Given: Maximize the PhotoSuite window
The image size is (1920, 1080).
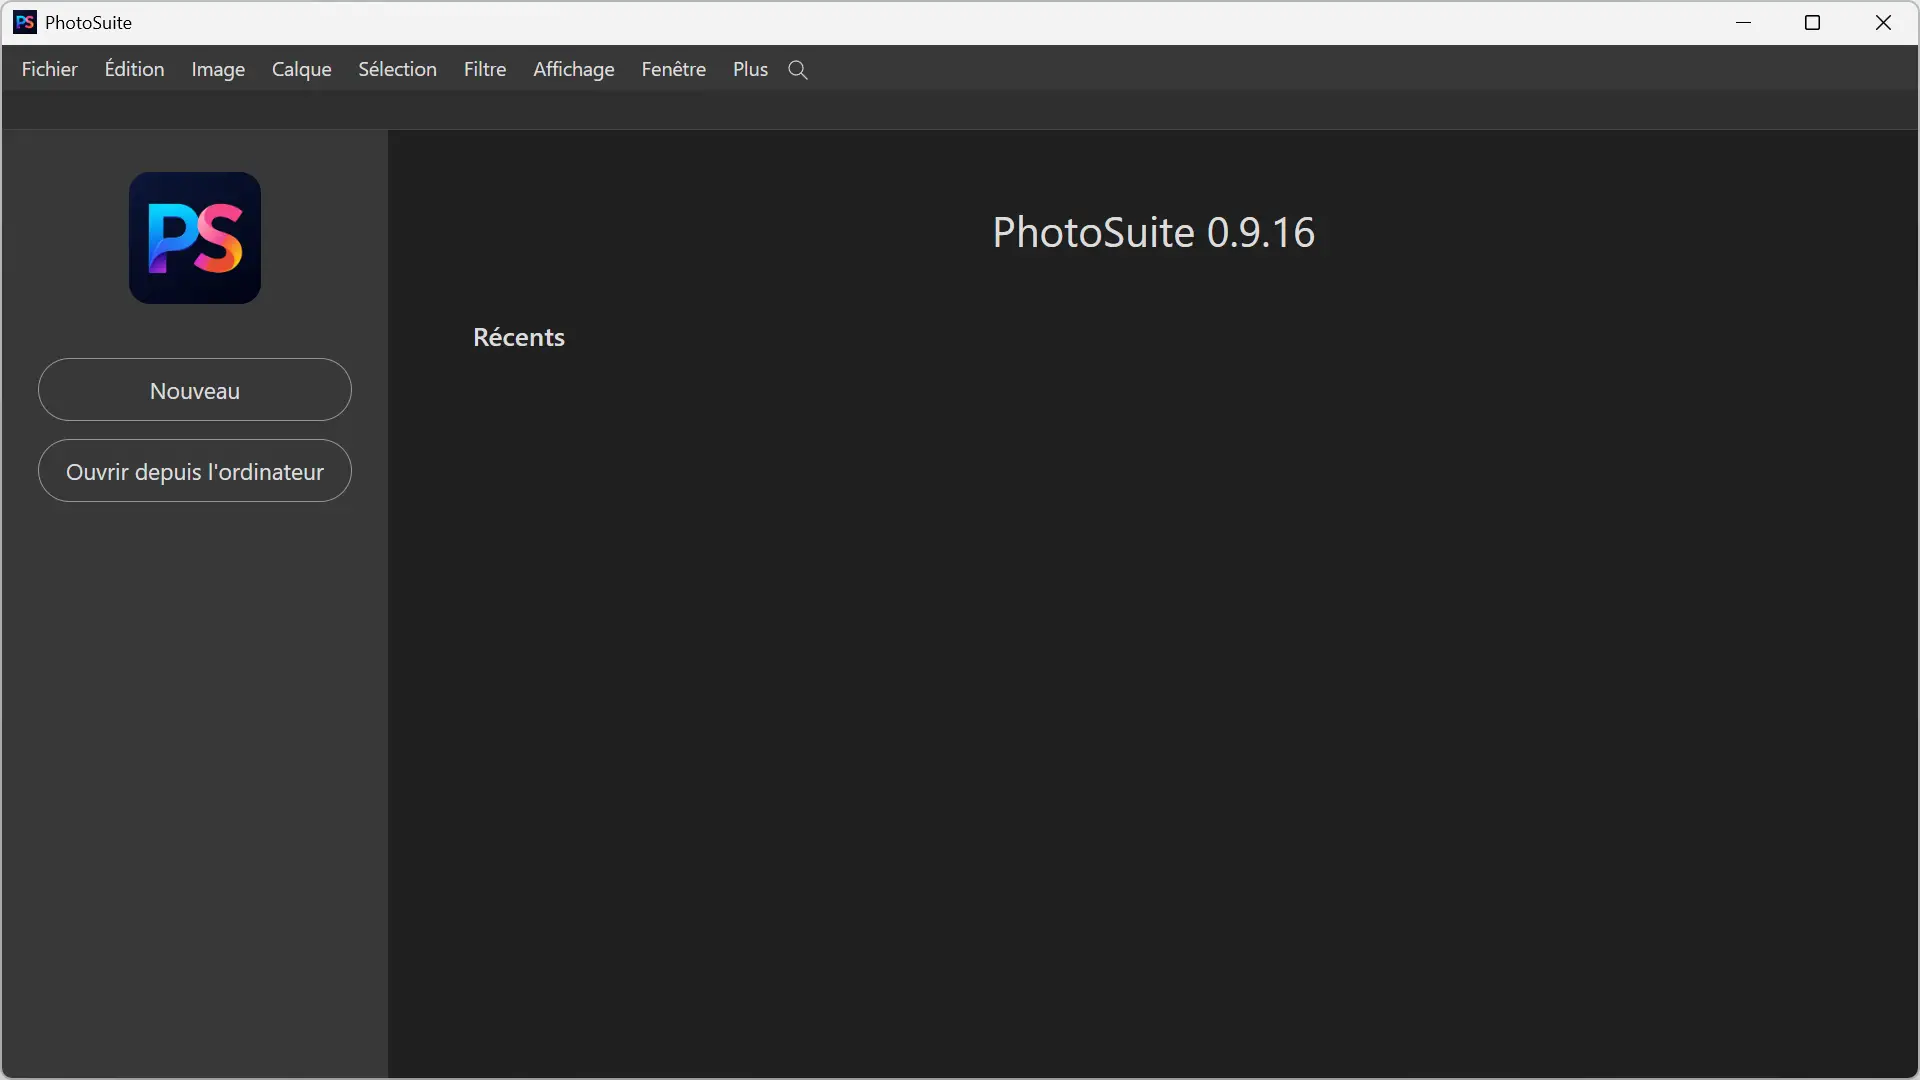Looking at the screenshot, I should click(x=1812, y=22).
